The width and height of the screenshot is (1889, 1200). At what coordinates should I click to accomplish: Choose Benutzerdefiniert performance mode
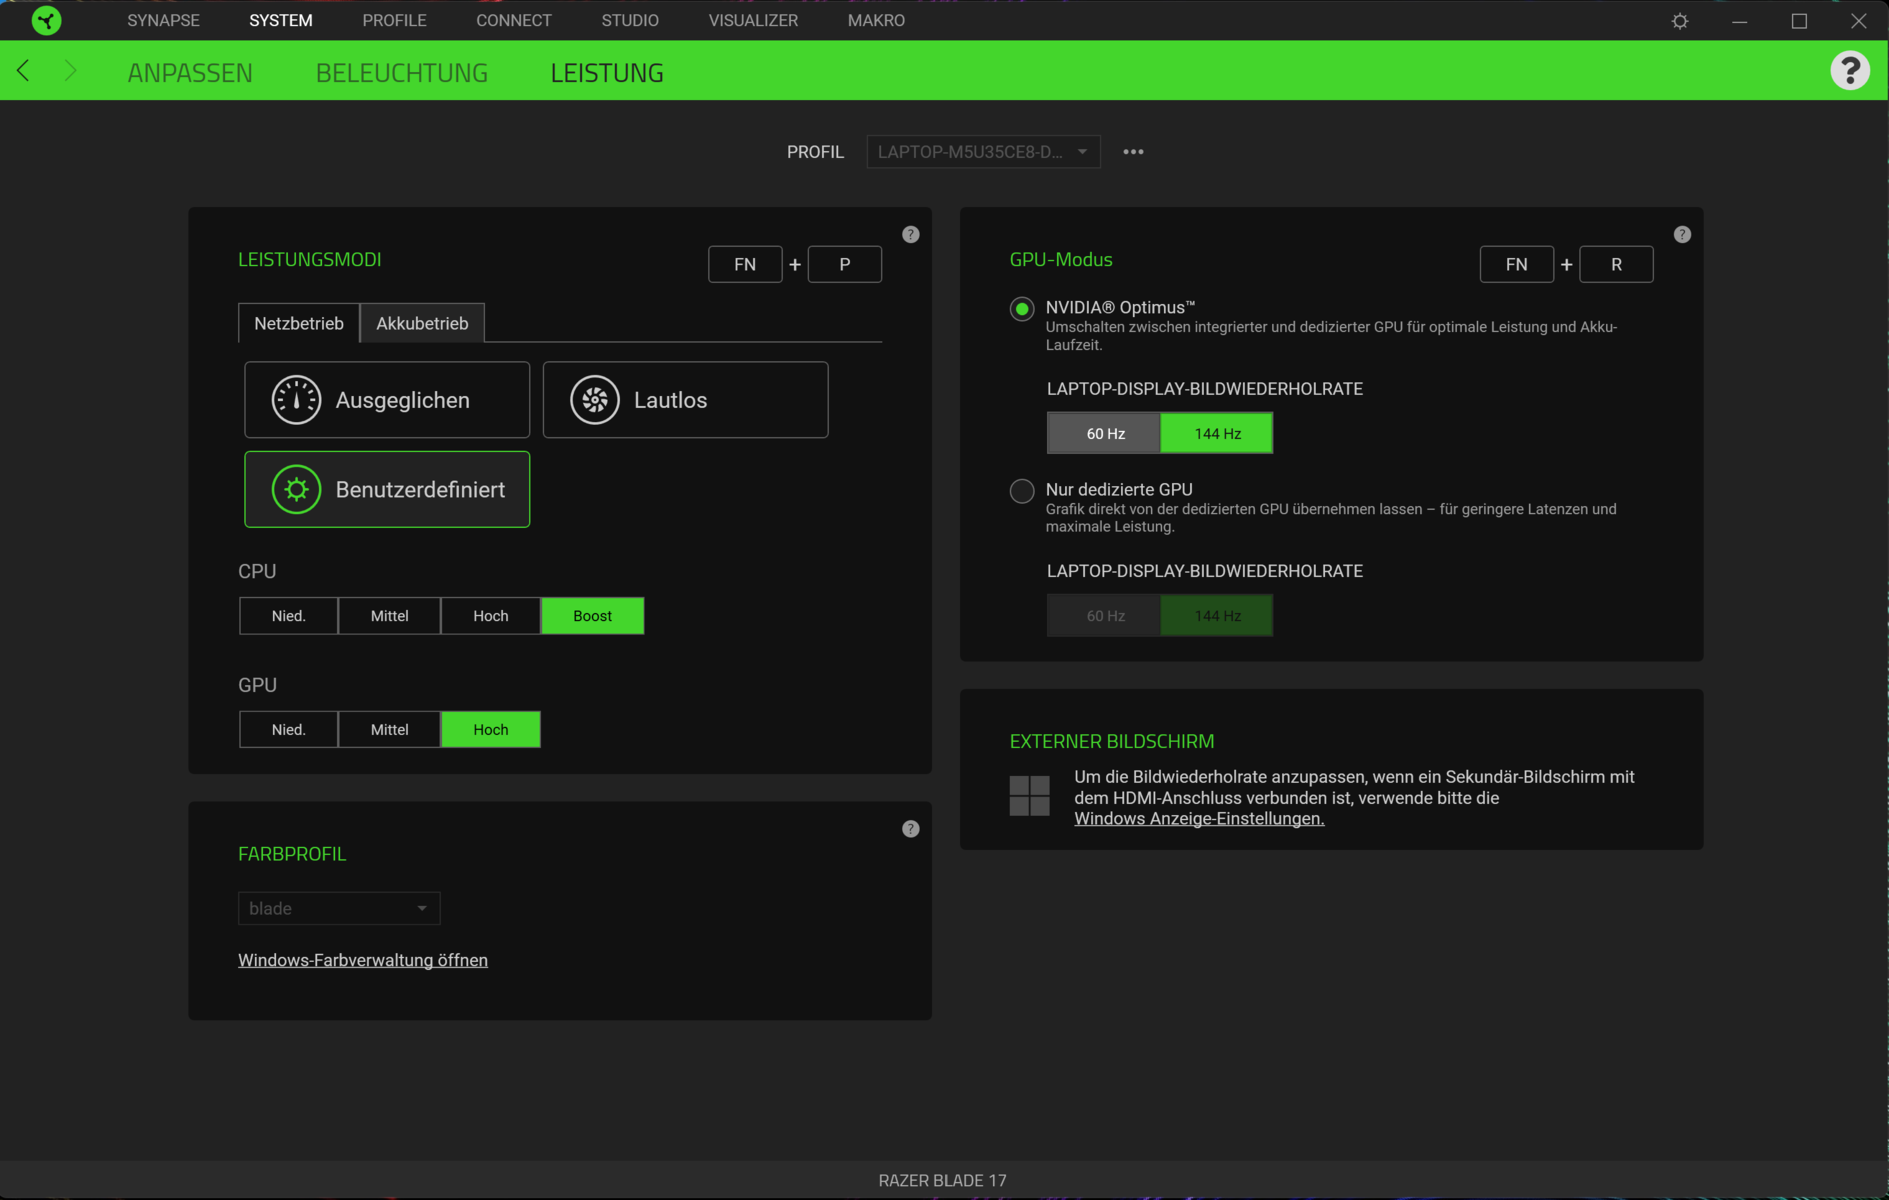click(x=387, y=490)
